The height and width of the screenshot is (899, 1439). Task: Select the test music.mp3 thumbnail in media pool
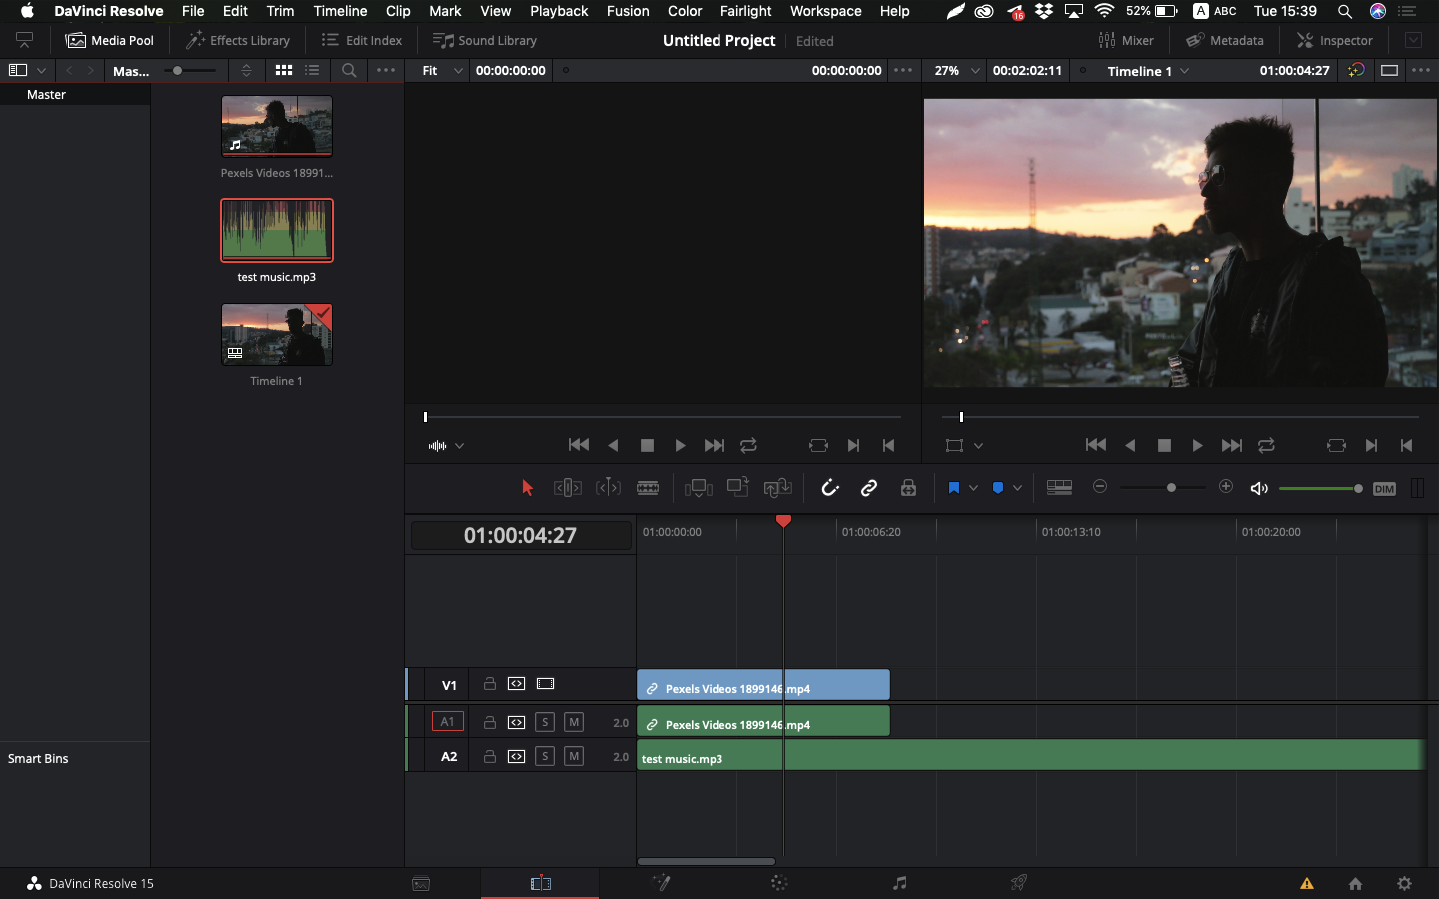click(x=277, y=230)
